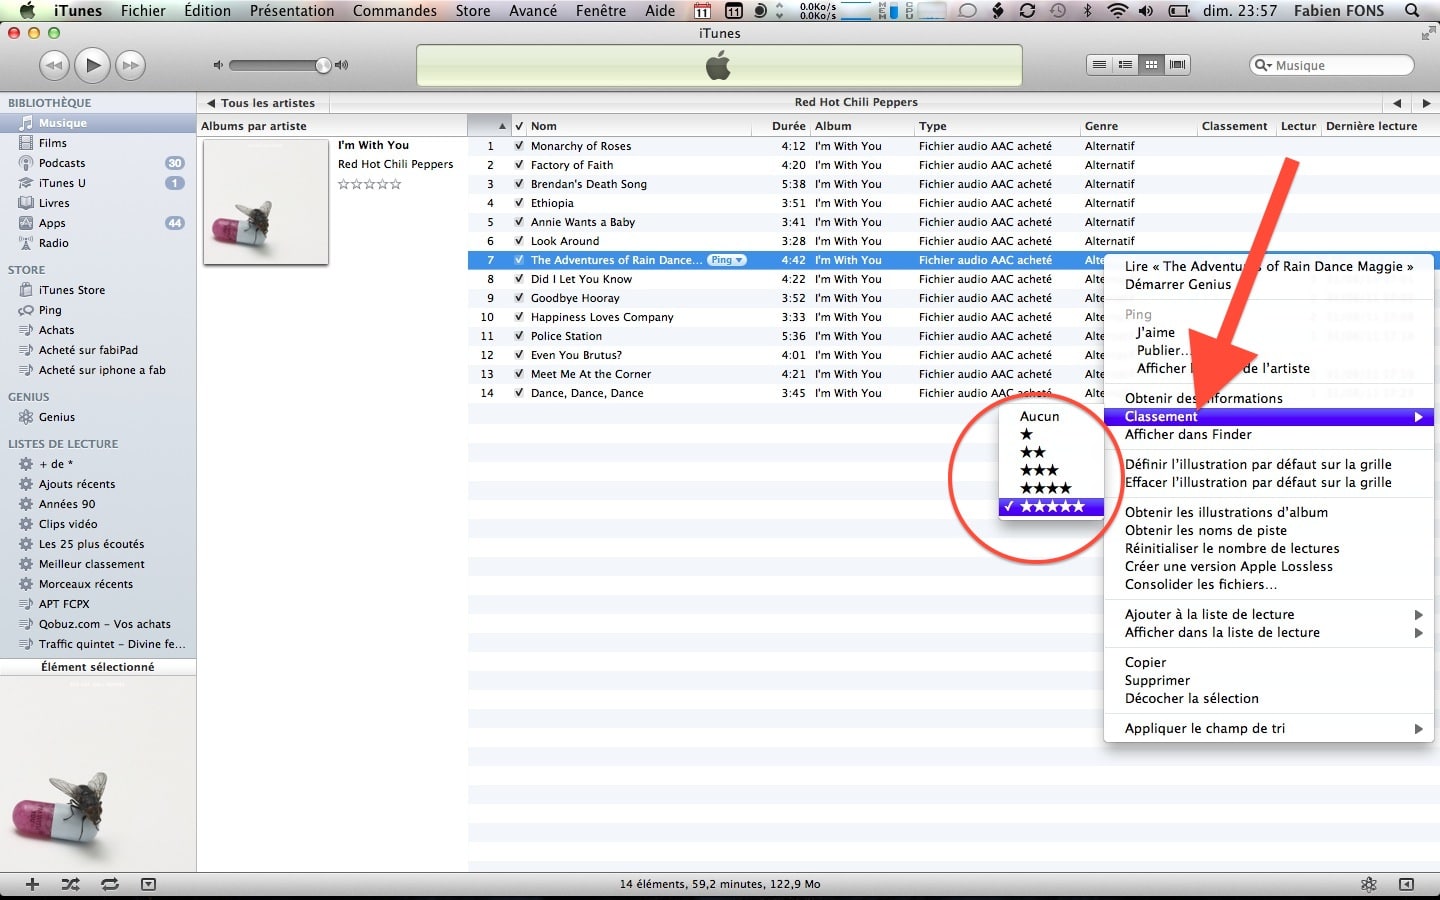Image resolution: width=1440 pixels, height=900 pixels.
Task: Show Genius sidebar button at bottom right
Action: [x=1407, y=884]
